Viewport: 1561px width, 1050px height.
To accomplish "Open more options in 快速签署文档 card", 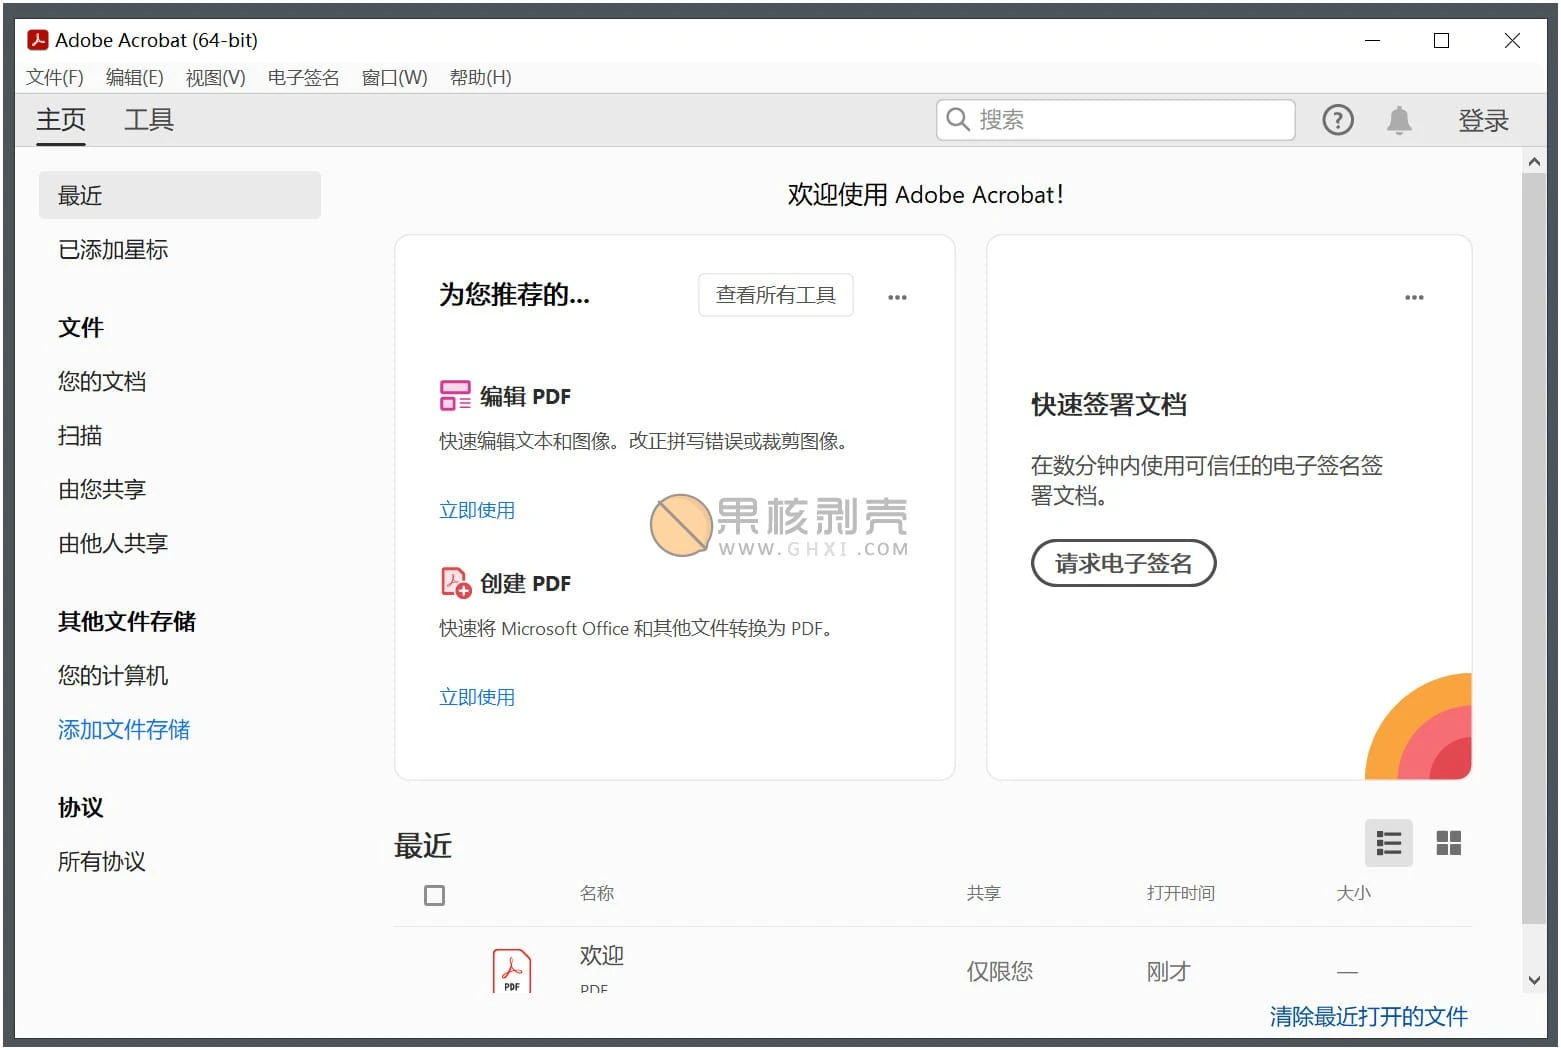I will coord(1413,297).
